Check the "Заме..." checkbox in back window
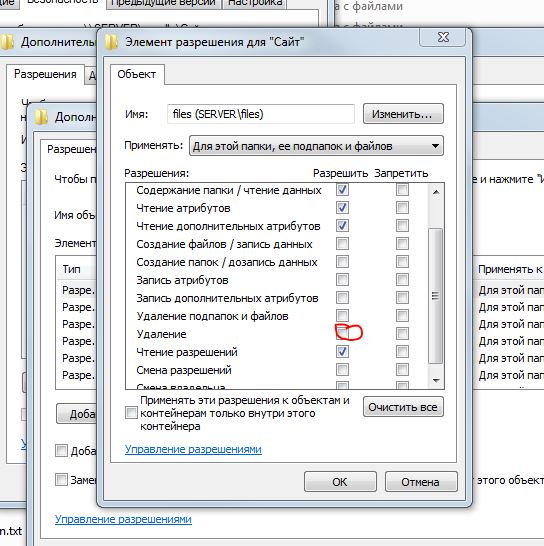The image size is (544, 546). pos(61,479)
